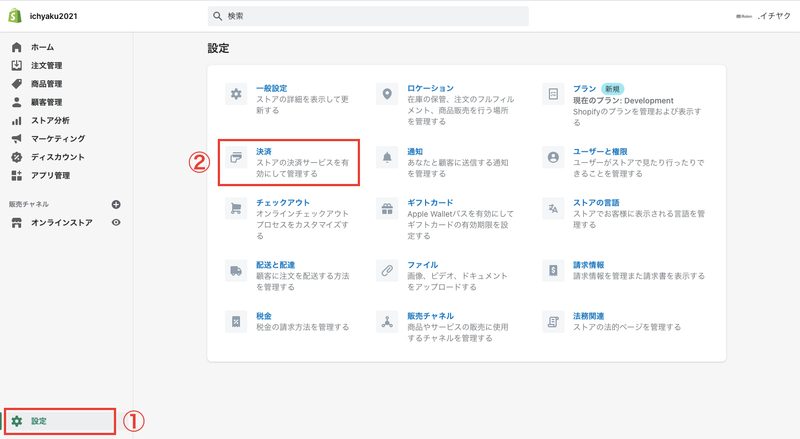Screen dimensions: 800x439
Task: Open the 決済 payments link
Action: 264,152
